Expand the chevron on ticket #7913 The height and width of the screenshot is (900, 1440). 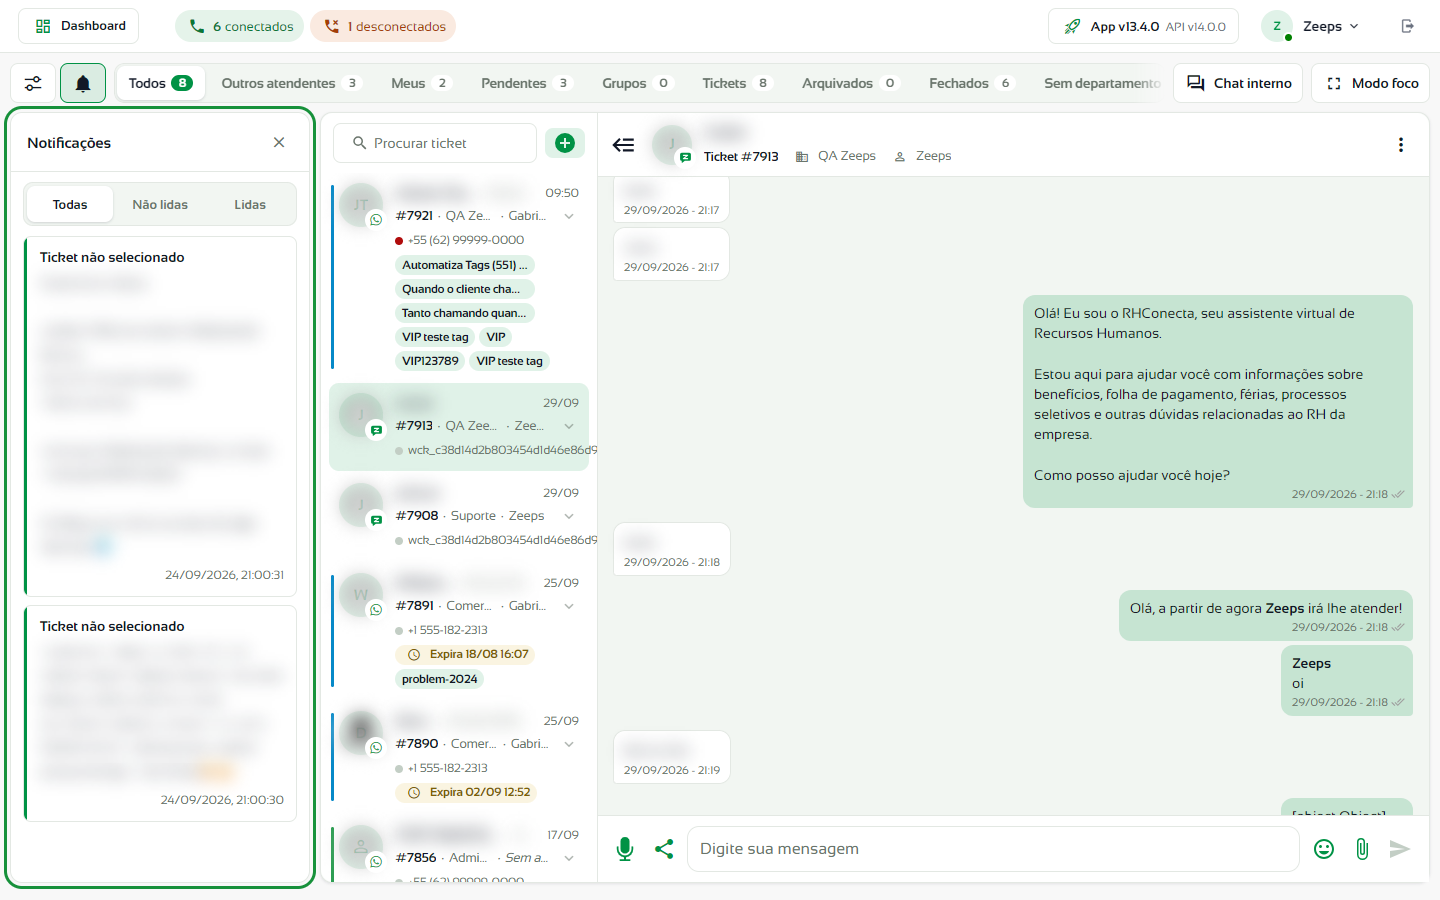pos(569,426)
